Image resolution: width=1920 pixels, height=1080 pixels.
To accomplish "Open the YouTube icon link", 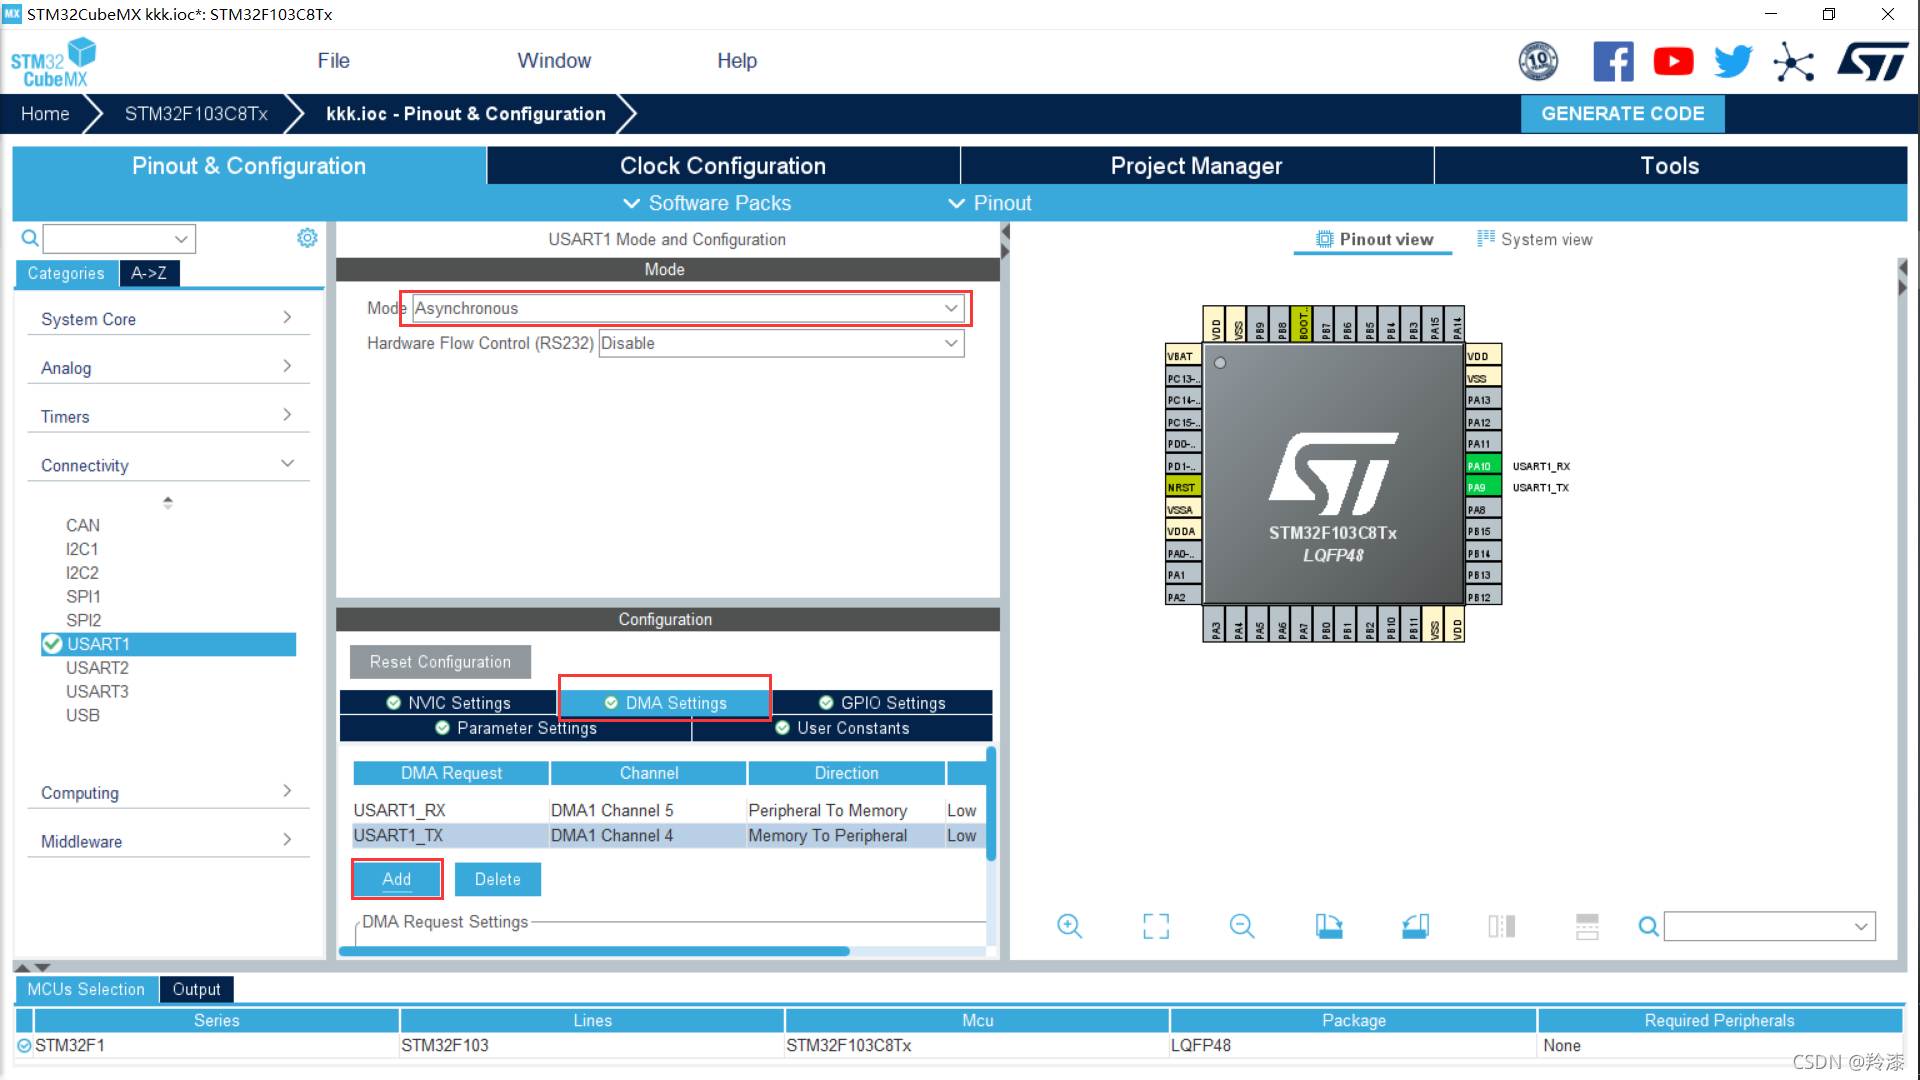I will (1673, 62).
